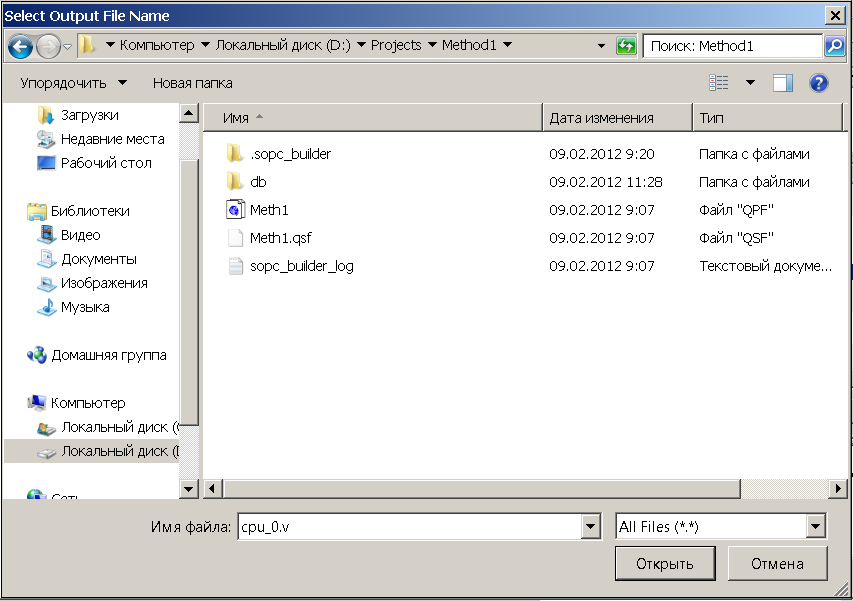Click the Компьютер breadcrumb in address bar
The height and width of the screenshot is (601, 853).
pyautogui.click(x=157, y=45)
